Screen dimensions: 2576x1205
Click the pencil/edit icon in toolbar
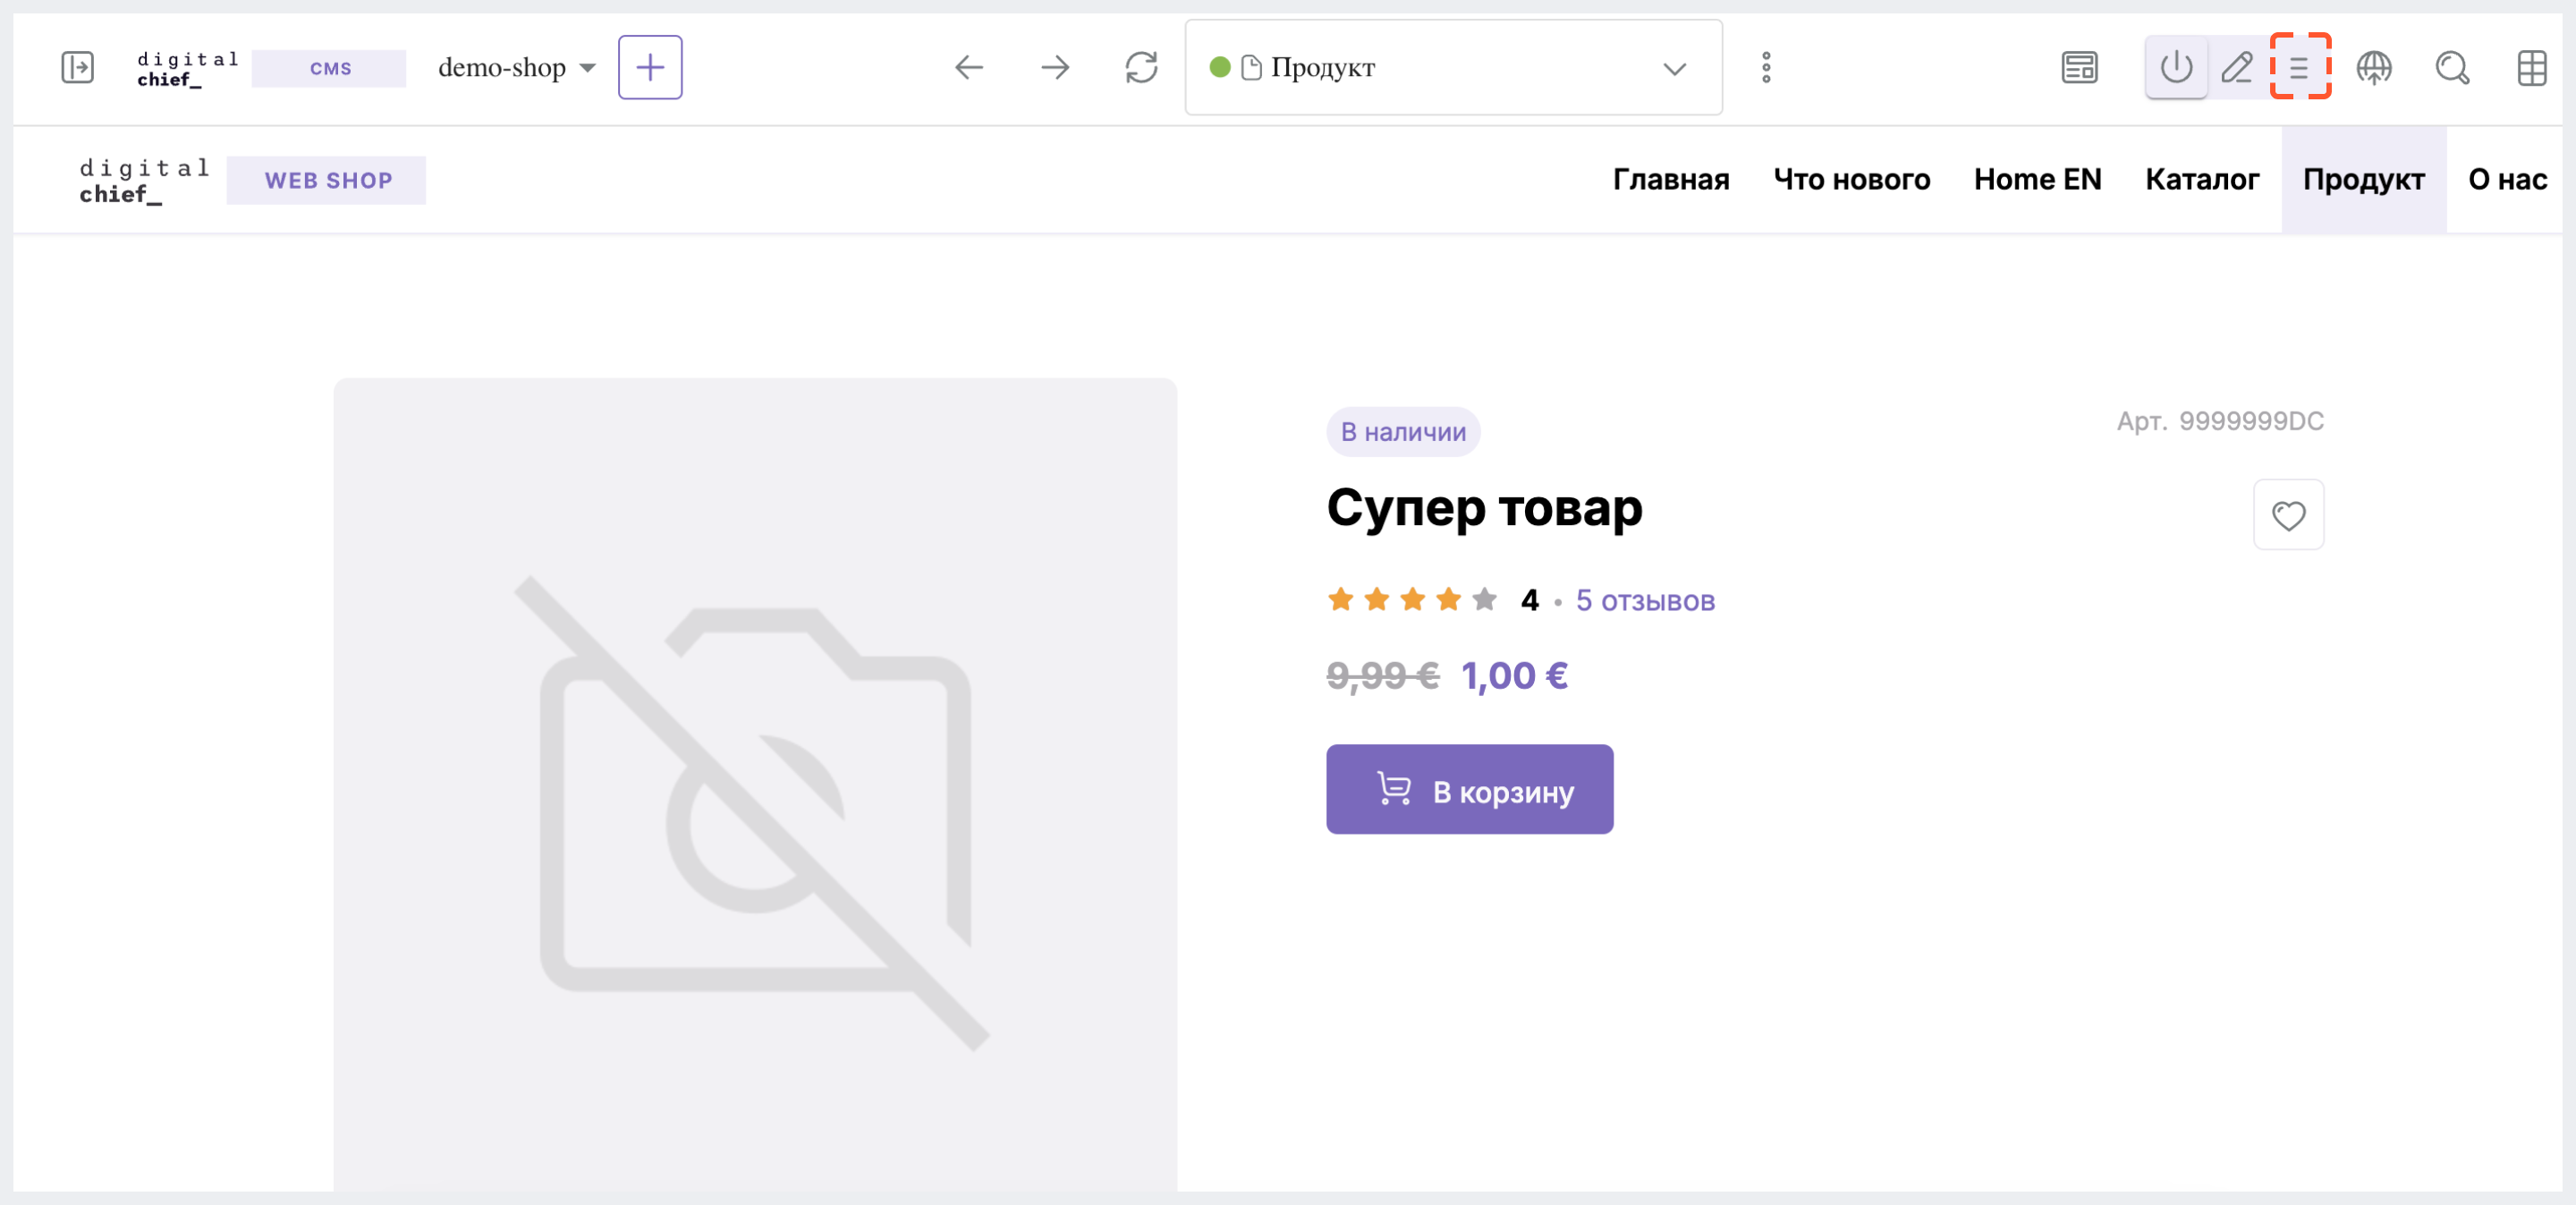(2238, 67)
